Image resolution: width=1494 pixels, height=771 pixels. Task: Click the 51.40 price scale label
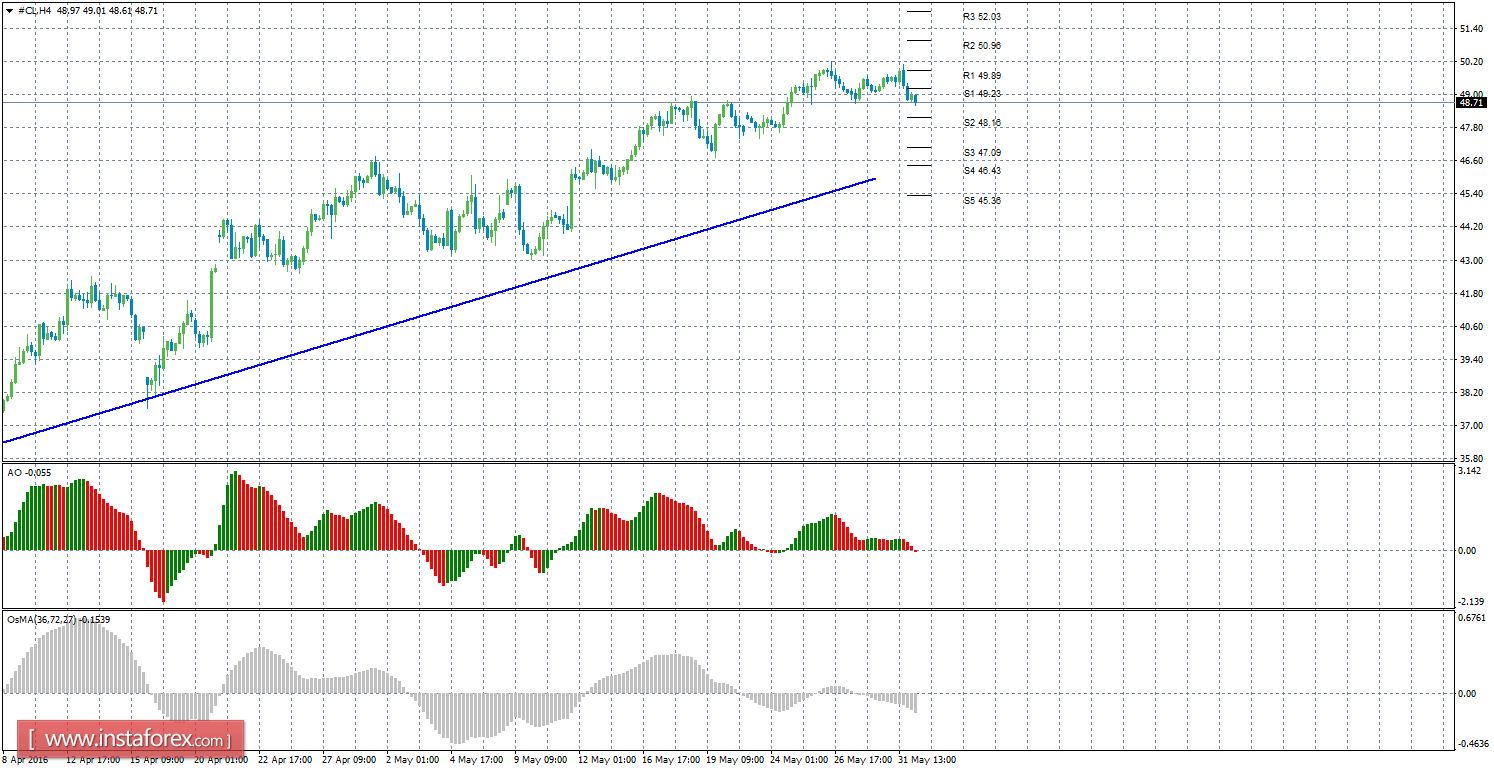pyautogui.click(x=1471, y=29)
